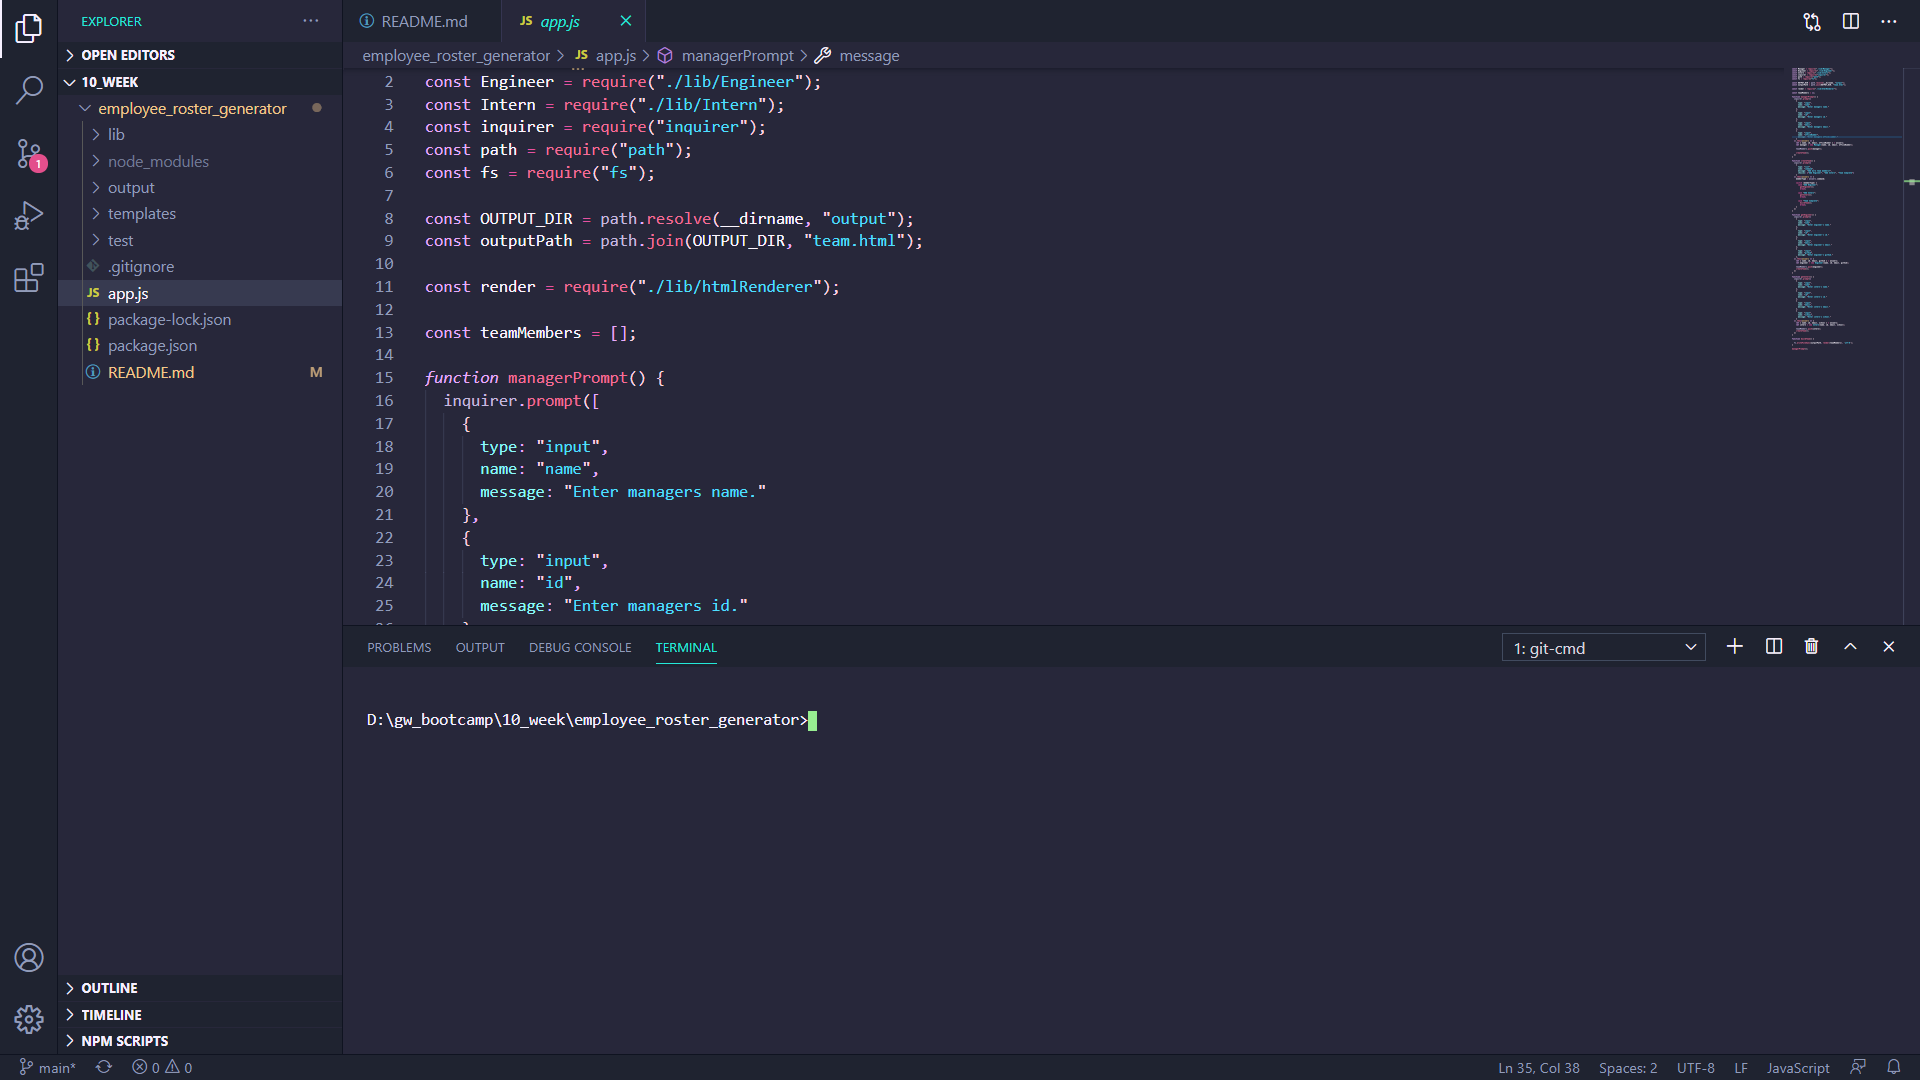
Task: Open notifications via the bell icon
Action: pyautogui.click(x=1896, y=1067)
